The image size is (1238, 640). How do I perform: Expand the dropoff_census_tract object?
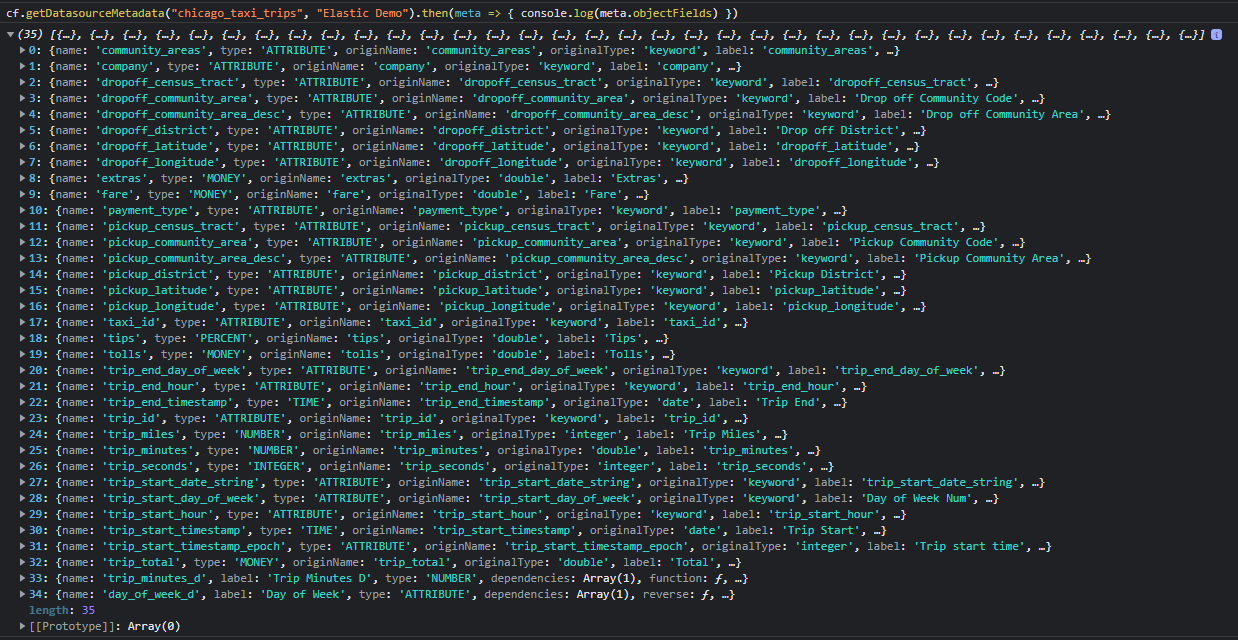coord(22,81)
